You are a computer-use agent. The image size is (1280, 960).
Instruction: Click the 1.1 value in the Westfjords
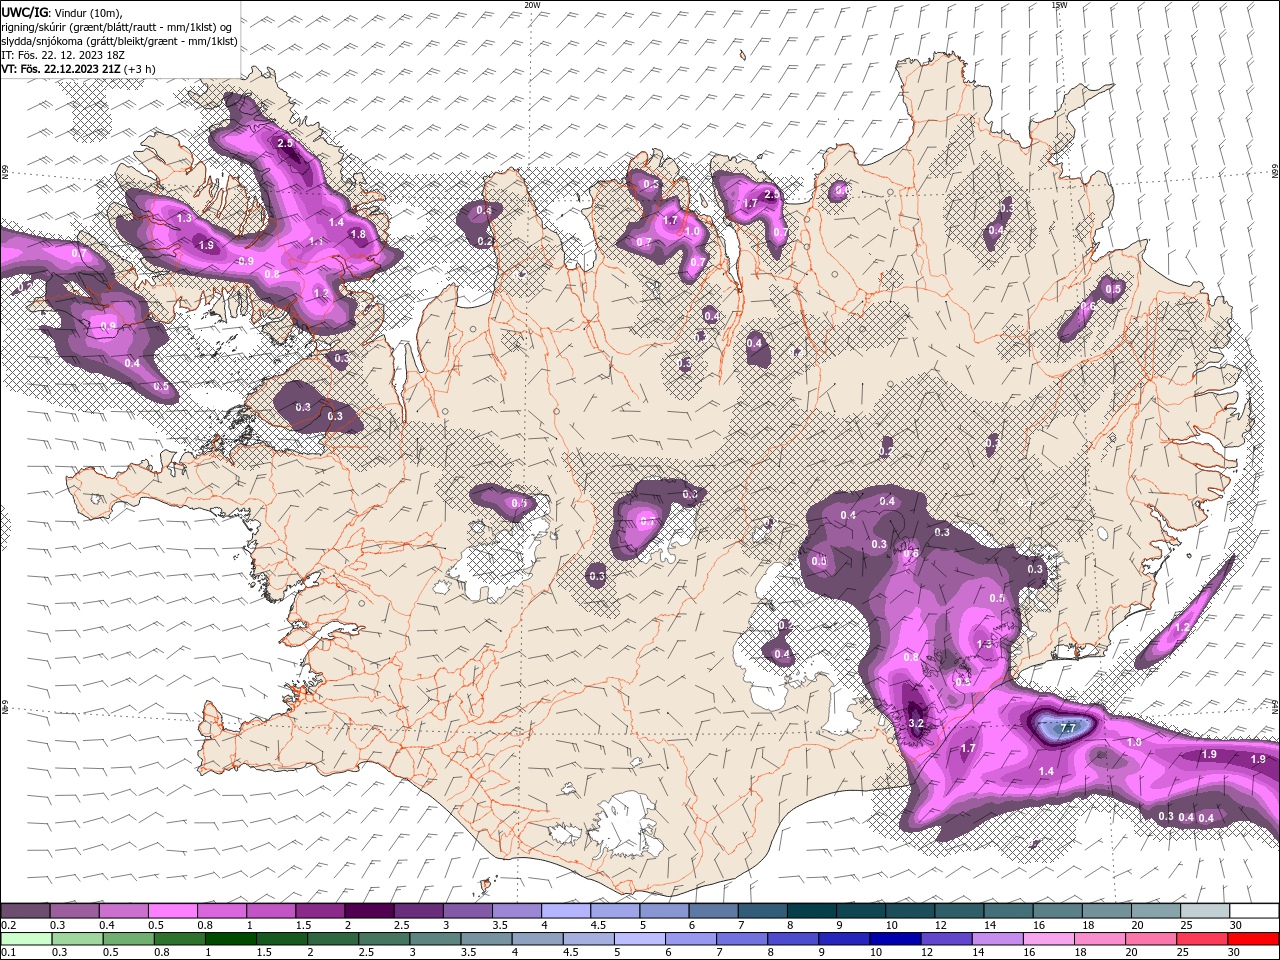(316, 242)
